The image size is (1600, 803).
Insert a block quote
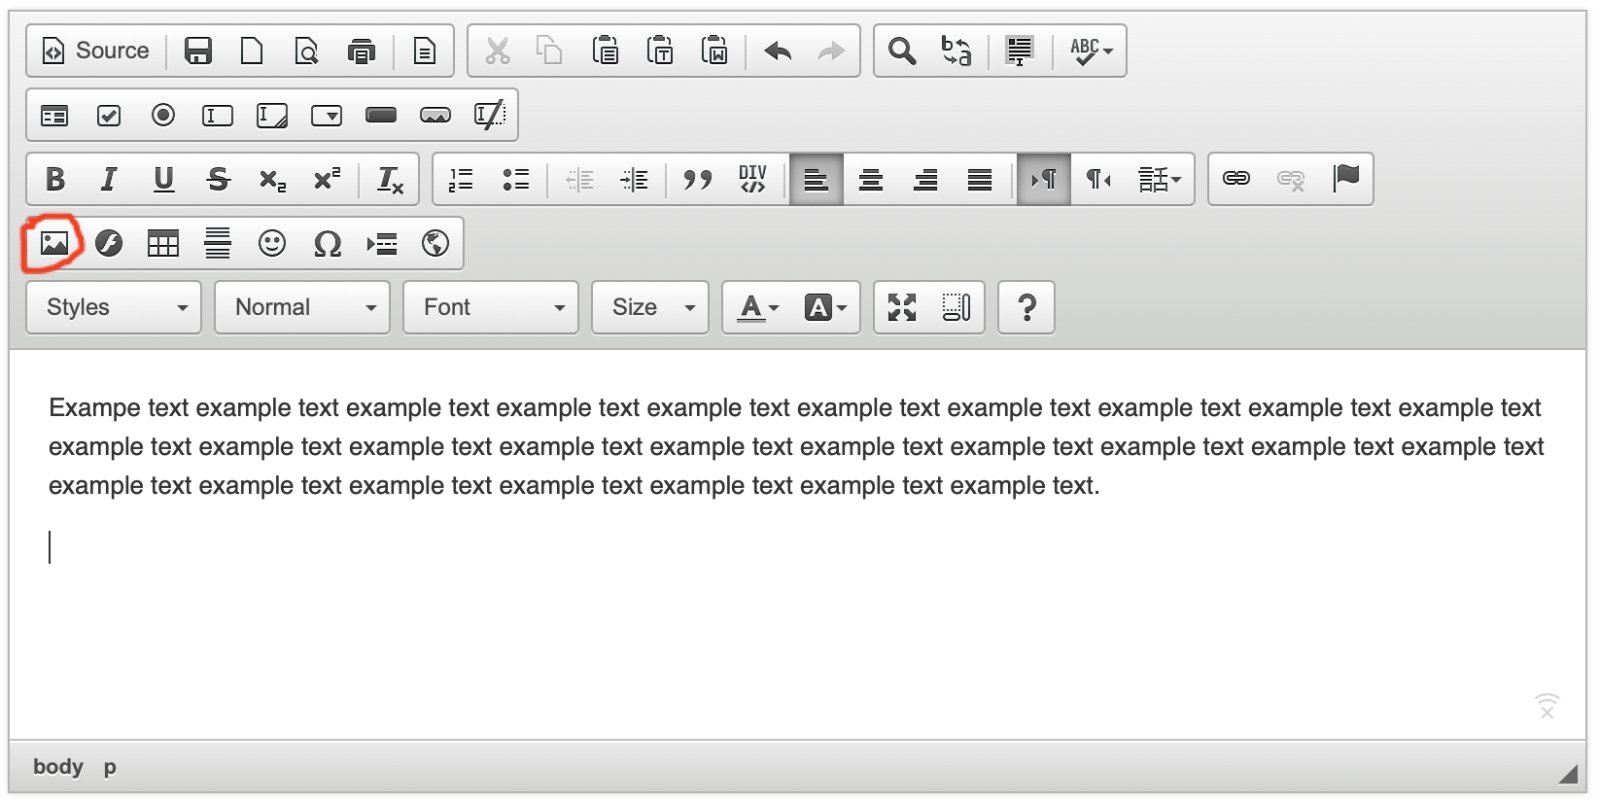coord(697,179)
